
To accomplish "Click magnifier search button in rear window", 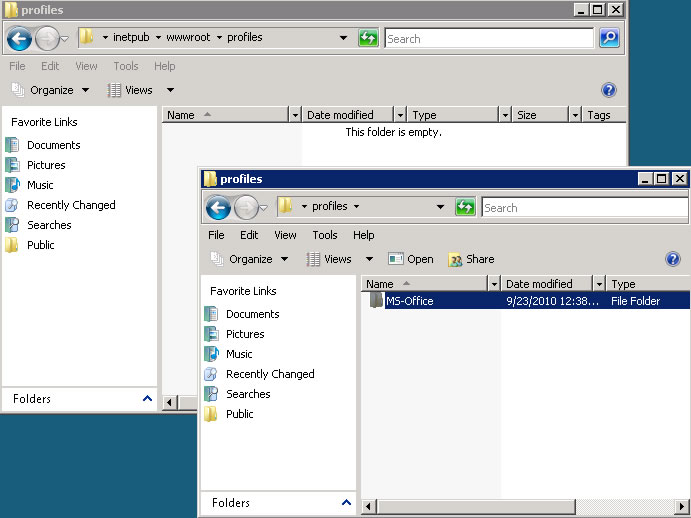I will pyautogui.click(x=609, y=38).
